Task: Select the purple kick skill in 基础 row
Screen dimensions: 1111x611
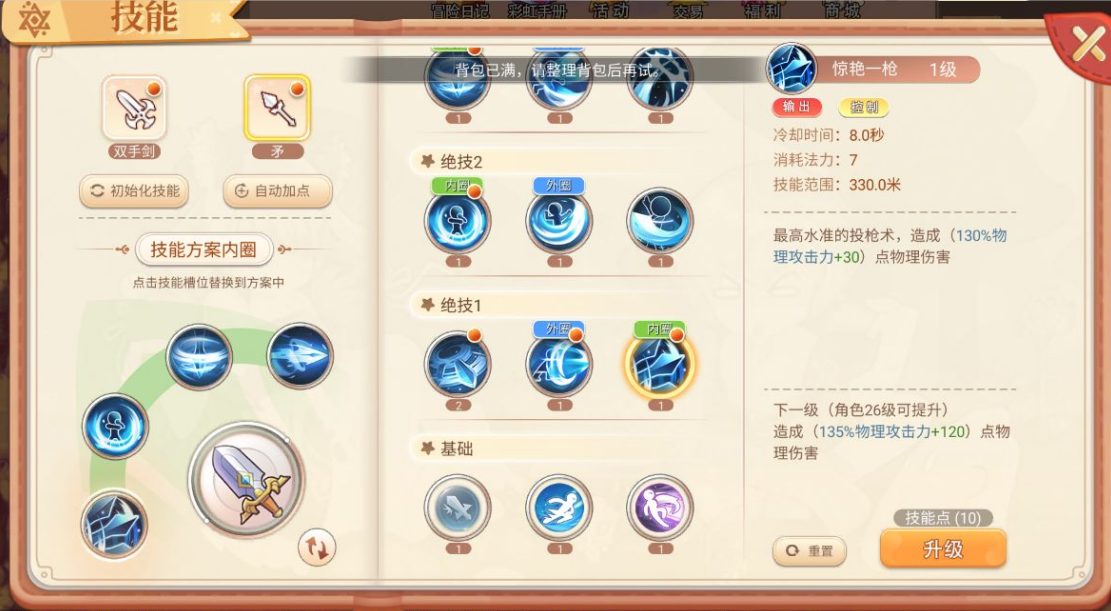Action: point(660,508)
